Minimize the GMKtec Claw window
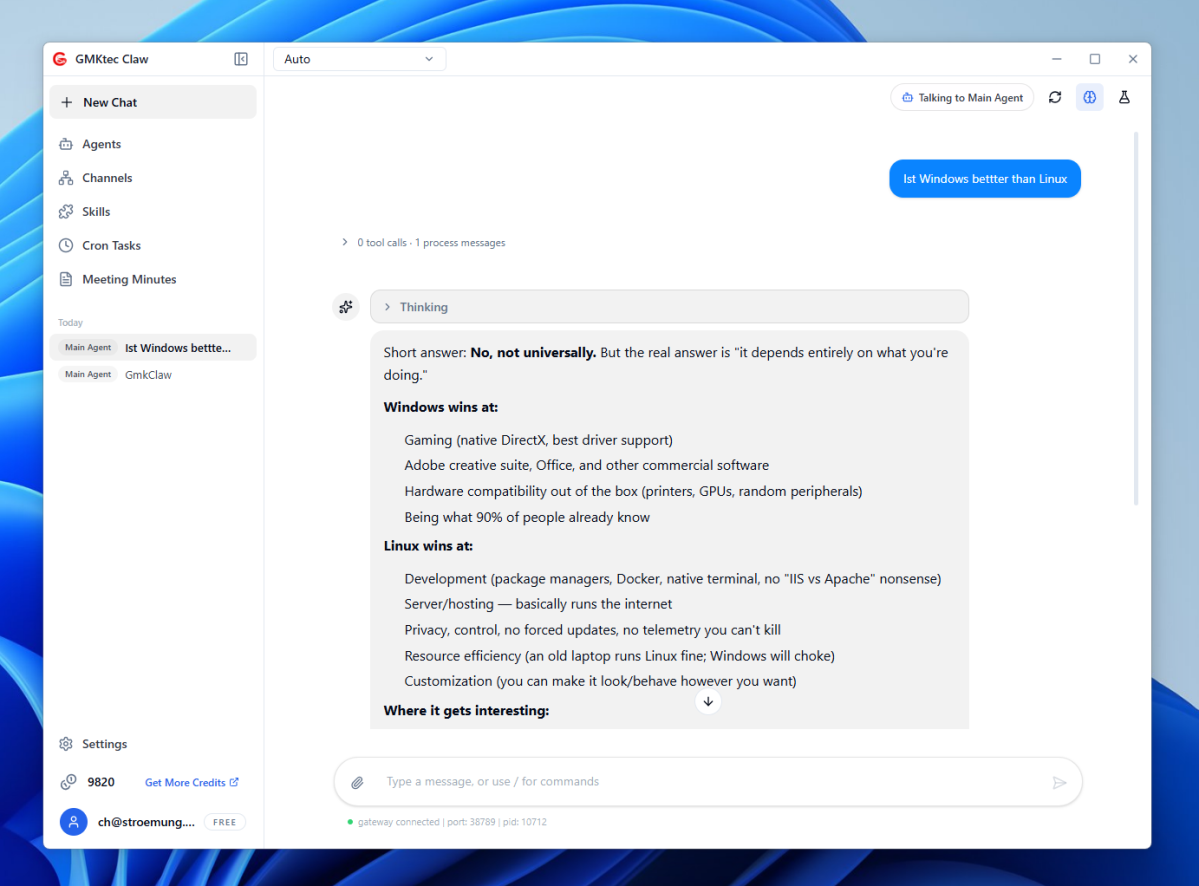The height and width of the screenshot is (886, 1199). [x=1057, y=59]
